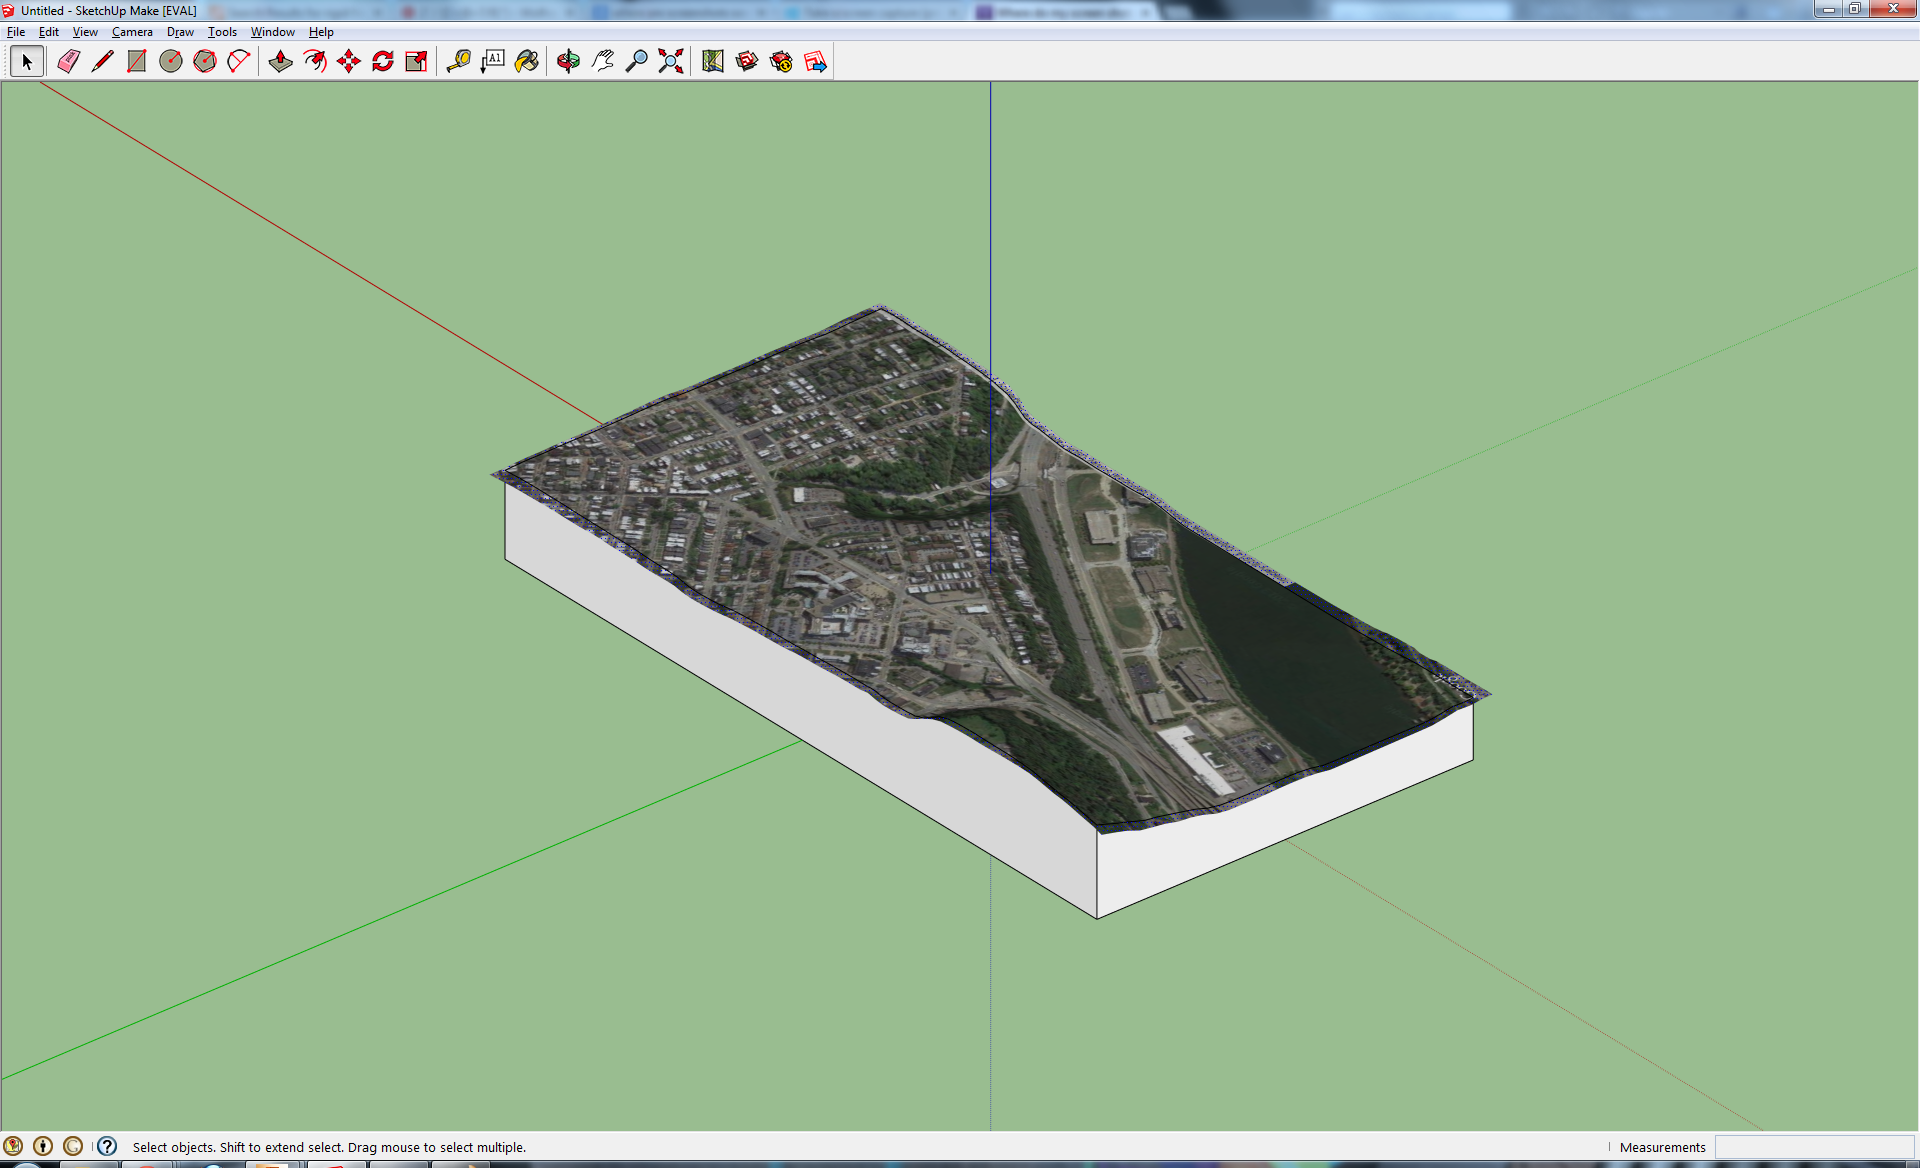Screen dimensions: 1920x1168
Task: Select the Tape Measure tool
Action: [462, 60]
